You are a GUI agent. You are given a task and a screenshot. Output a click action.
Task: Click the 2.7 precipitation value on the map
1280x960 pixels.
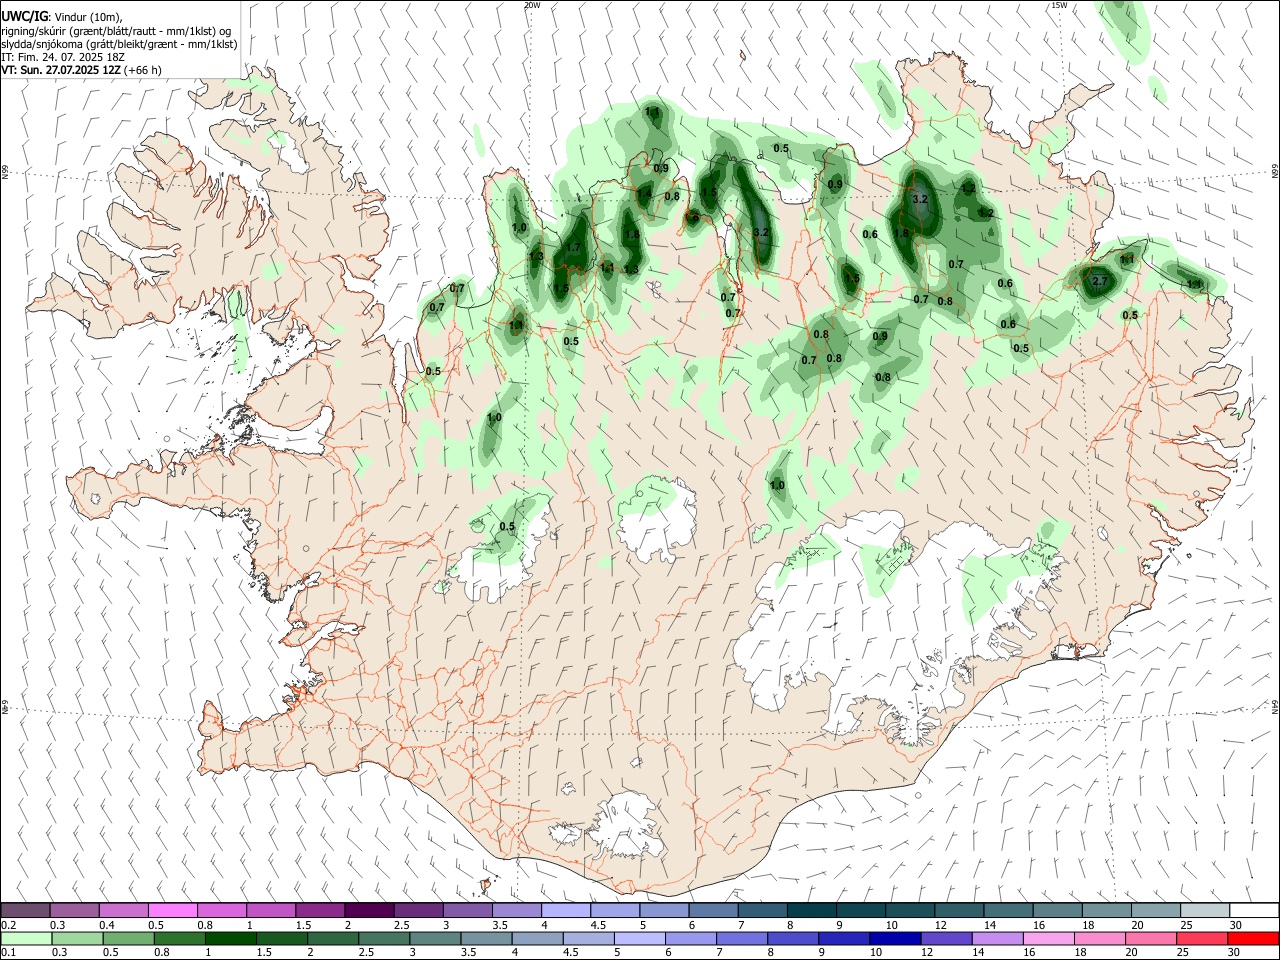pyautogui.click(x=1100, y=282)
